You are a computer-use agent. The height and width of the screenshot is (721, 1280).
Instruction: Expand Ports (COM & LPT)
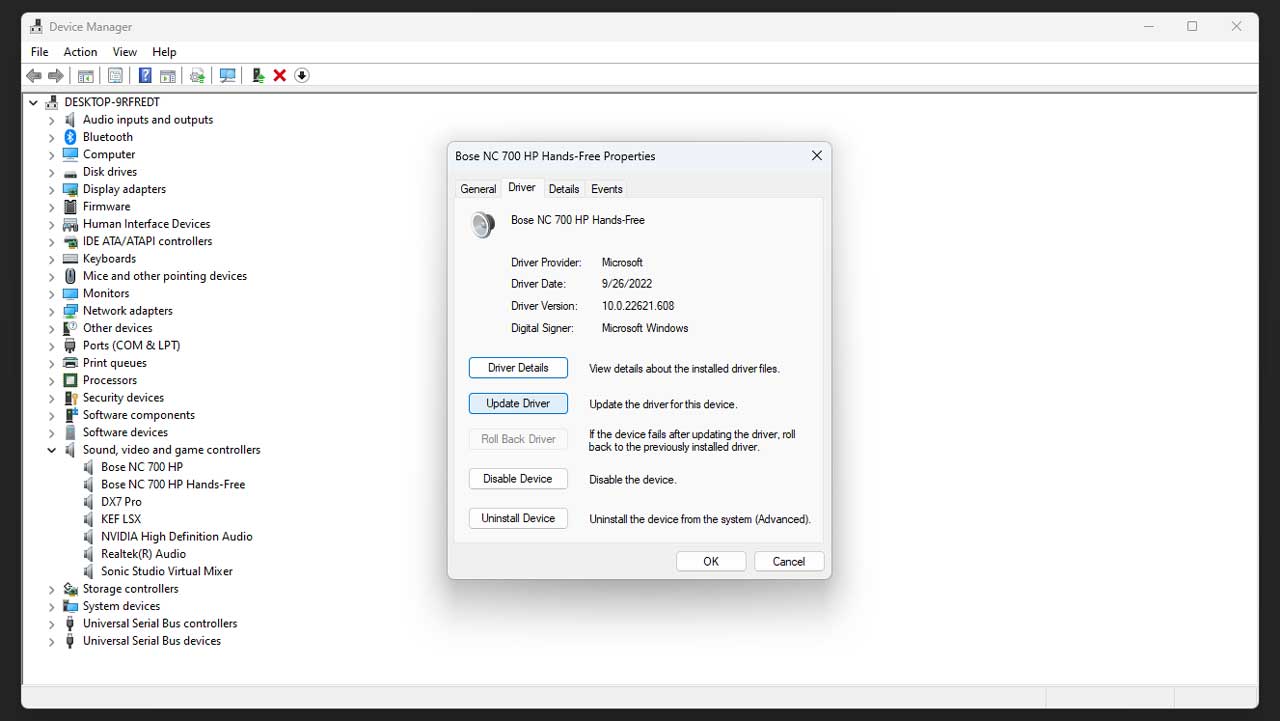click(52, 346)
